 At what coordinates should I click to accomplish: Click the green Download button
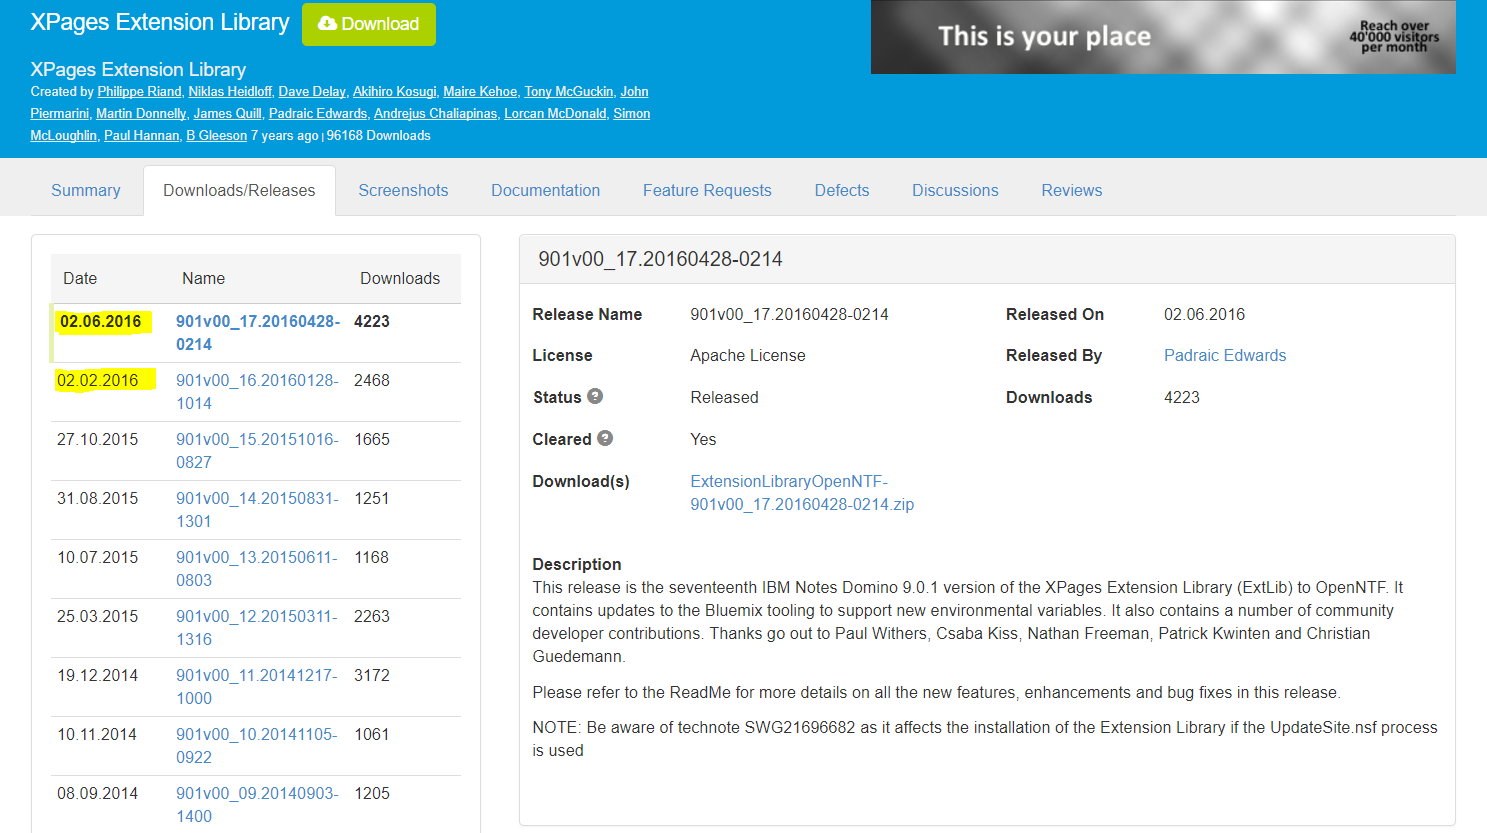369,24
